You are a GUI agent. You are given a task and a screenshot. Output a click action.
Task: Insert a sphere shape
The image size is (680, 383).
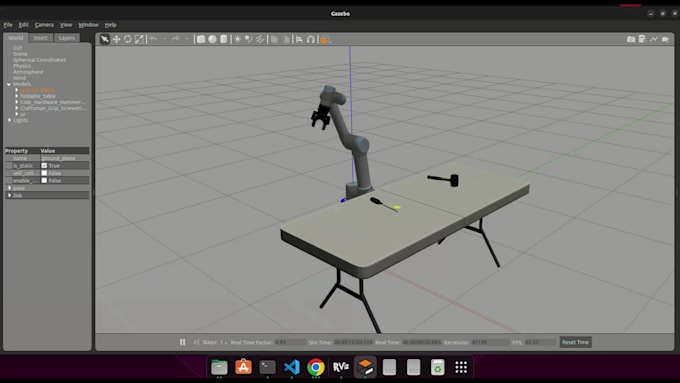click(212, 39)
